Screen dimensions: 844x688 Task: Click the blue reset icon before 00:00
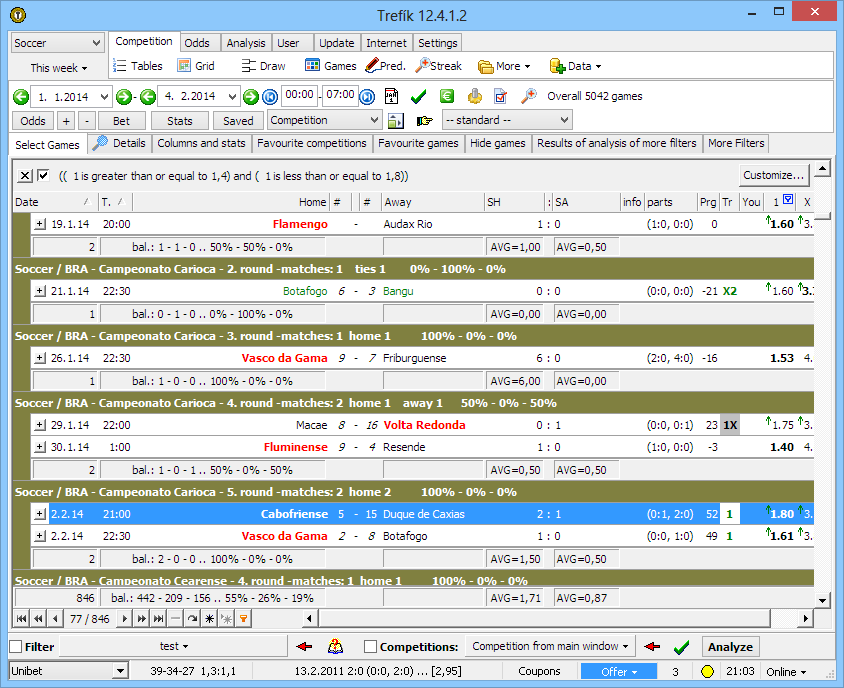tap(270, 97)
